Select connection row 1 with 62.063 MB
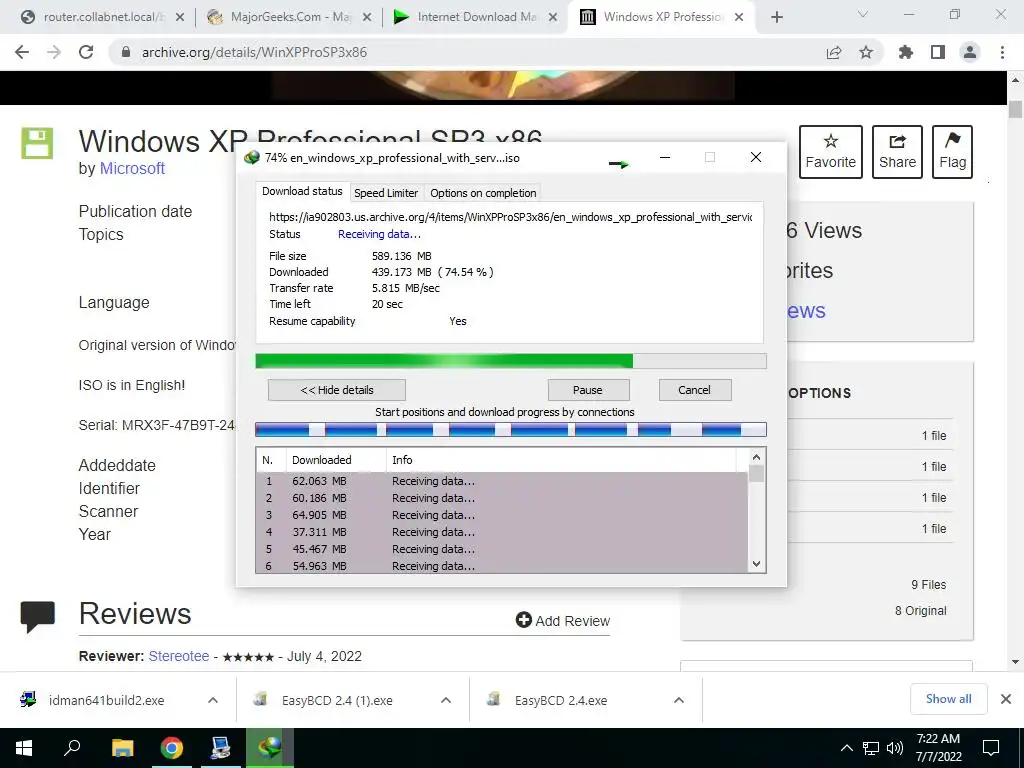Image resolution: width=1024 pixels, height=768 pixels. pos(502,481)
